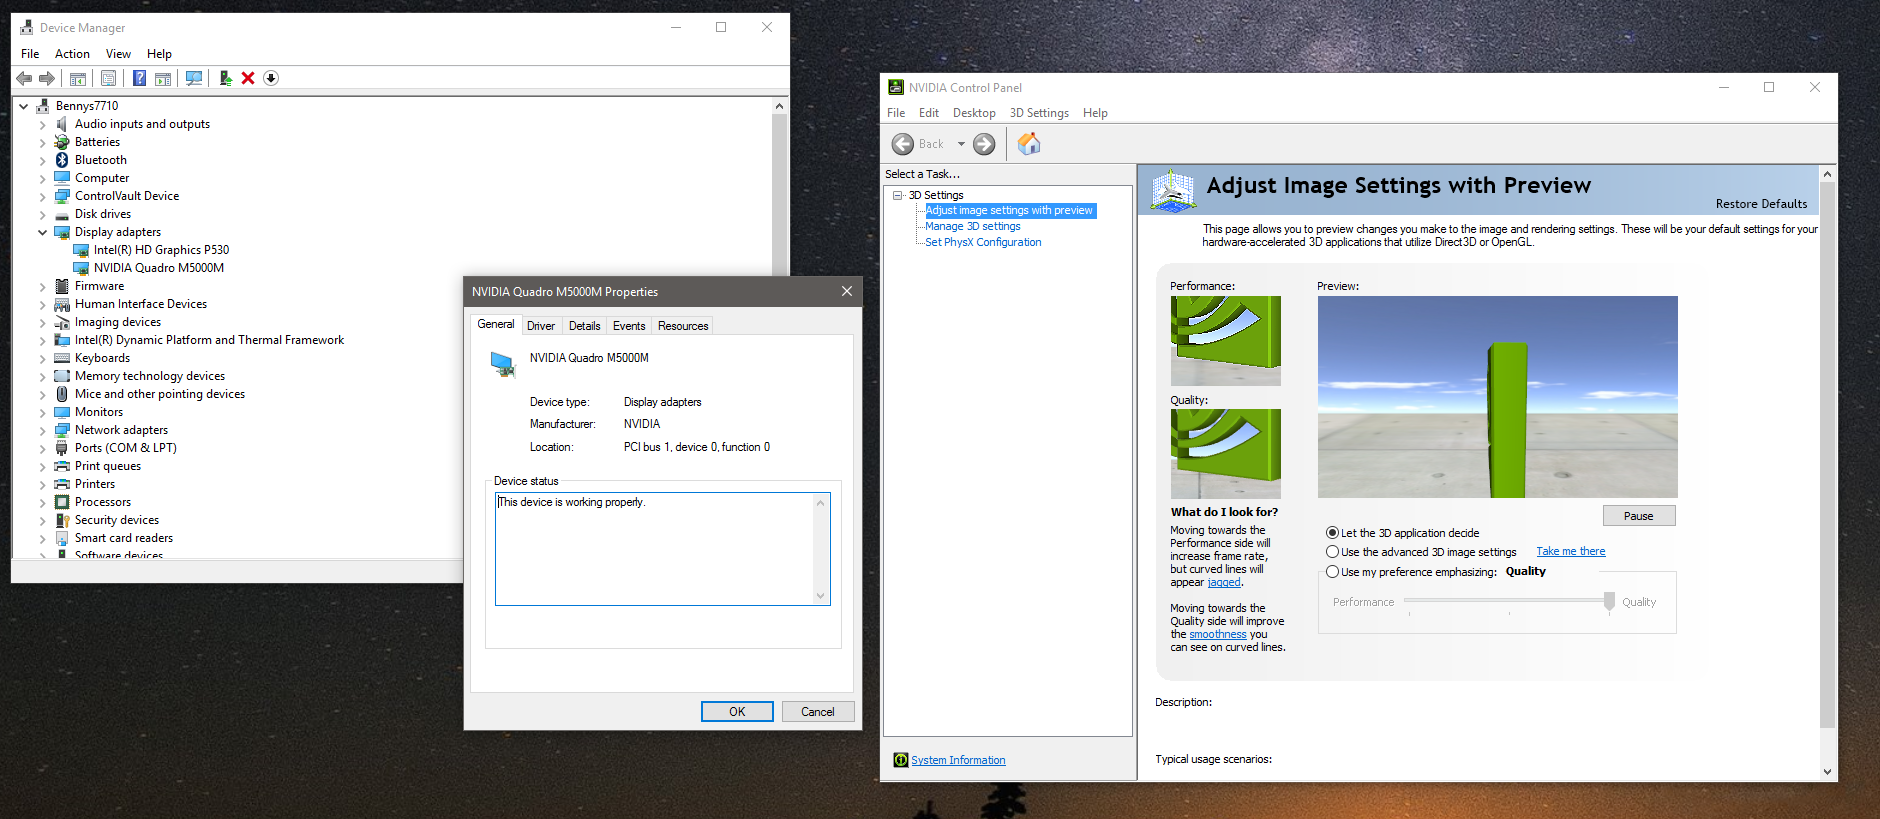Click Cancel in the Properties dialog
Screen dimensions: 1880x819
817,712
